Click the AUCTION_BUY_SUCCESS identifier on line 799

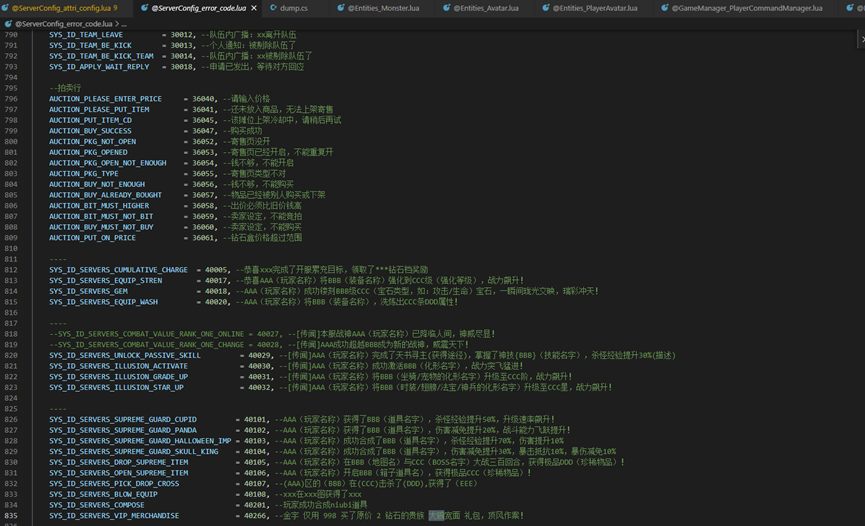coord(90,131)
